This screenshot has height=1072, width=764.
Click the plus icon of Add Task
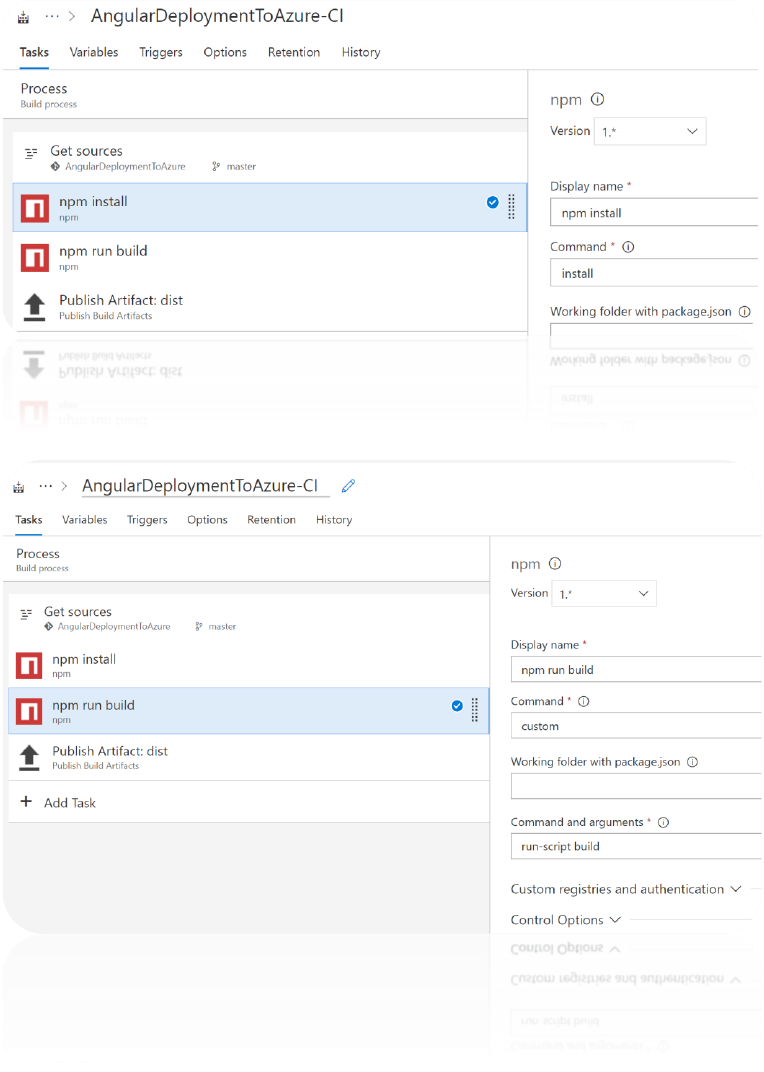(26, 801)
